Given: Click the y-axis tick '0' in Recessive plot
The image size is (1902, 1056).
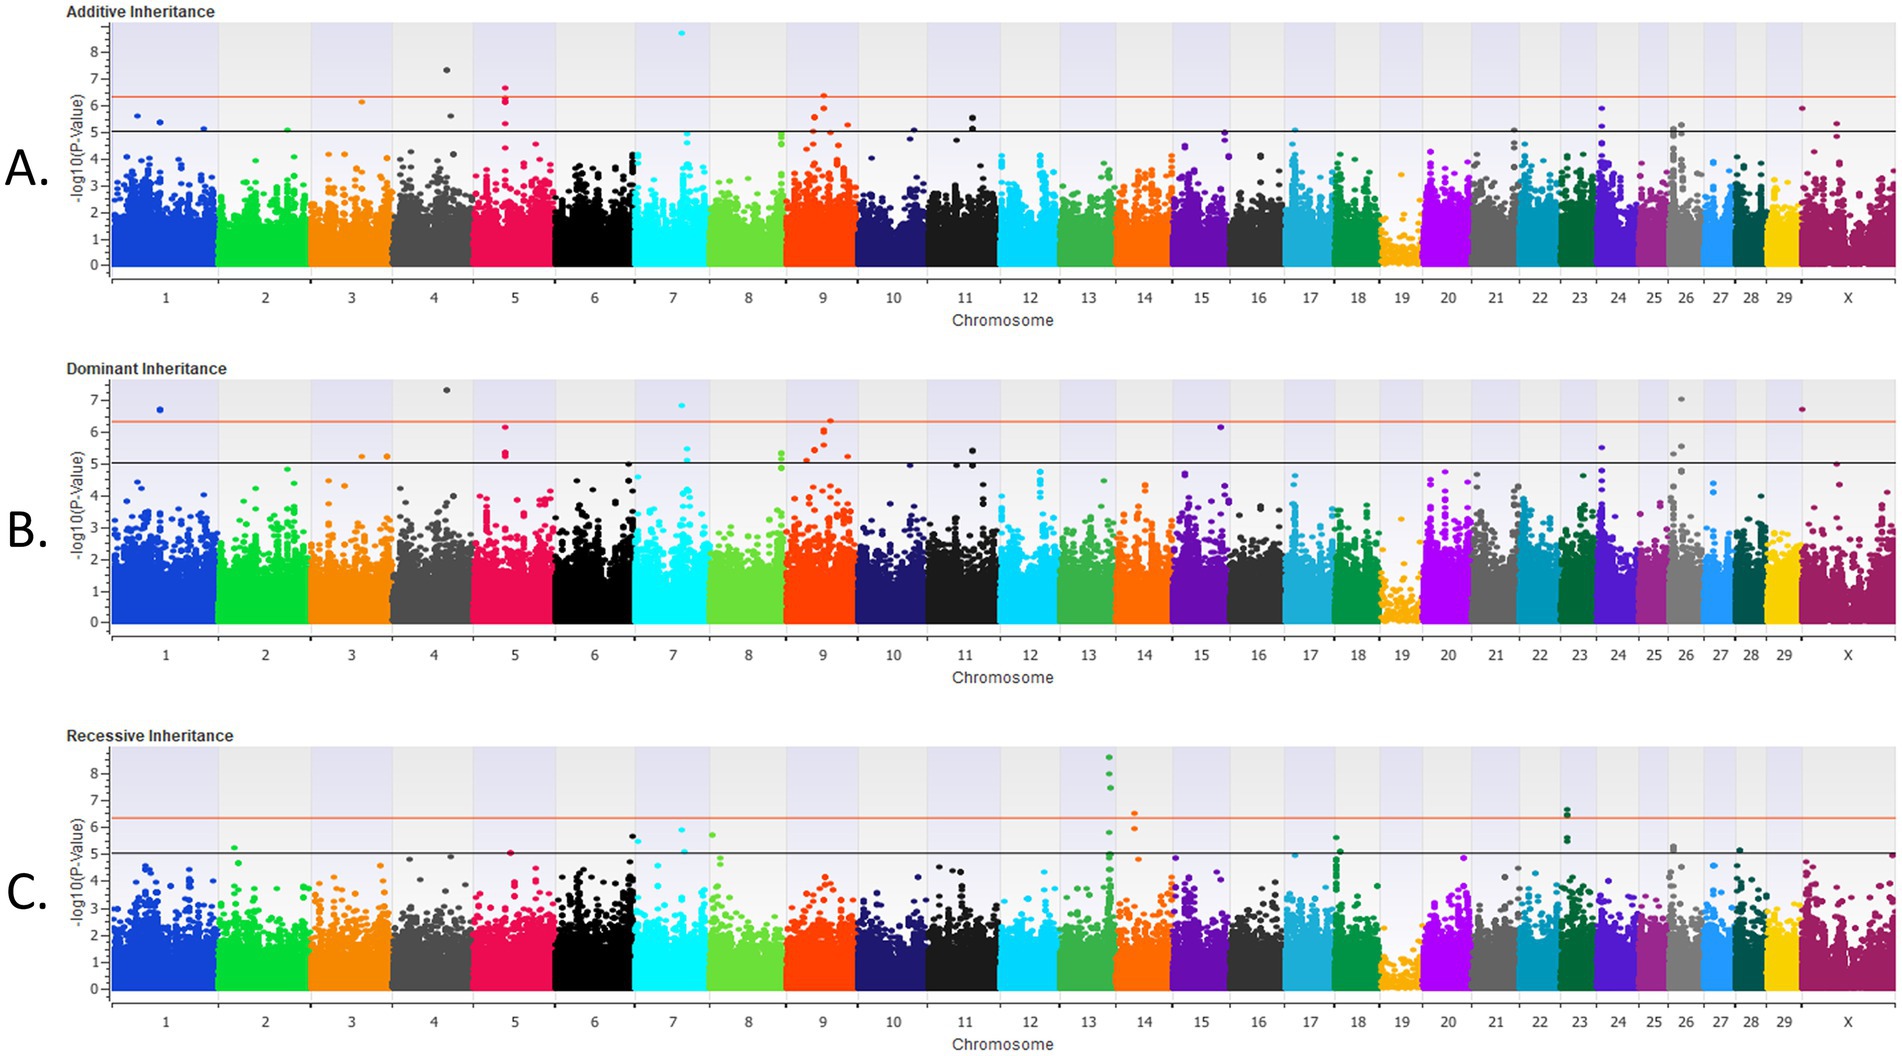Looking at the screenshot, I should (x=95, y=989).
